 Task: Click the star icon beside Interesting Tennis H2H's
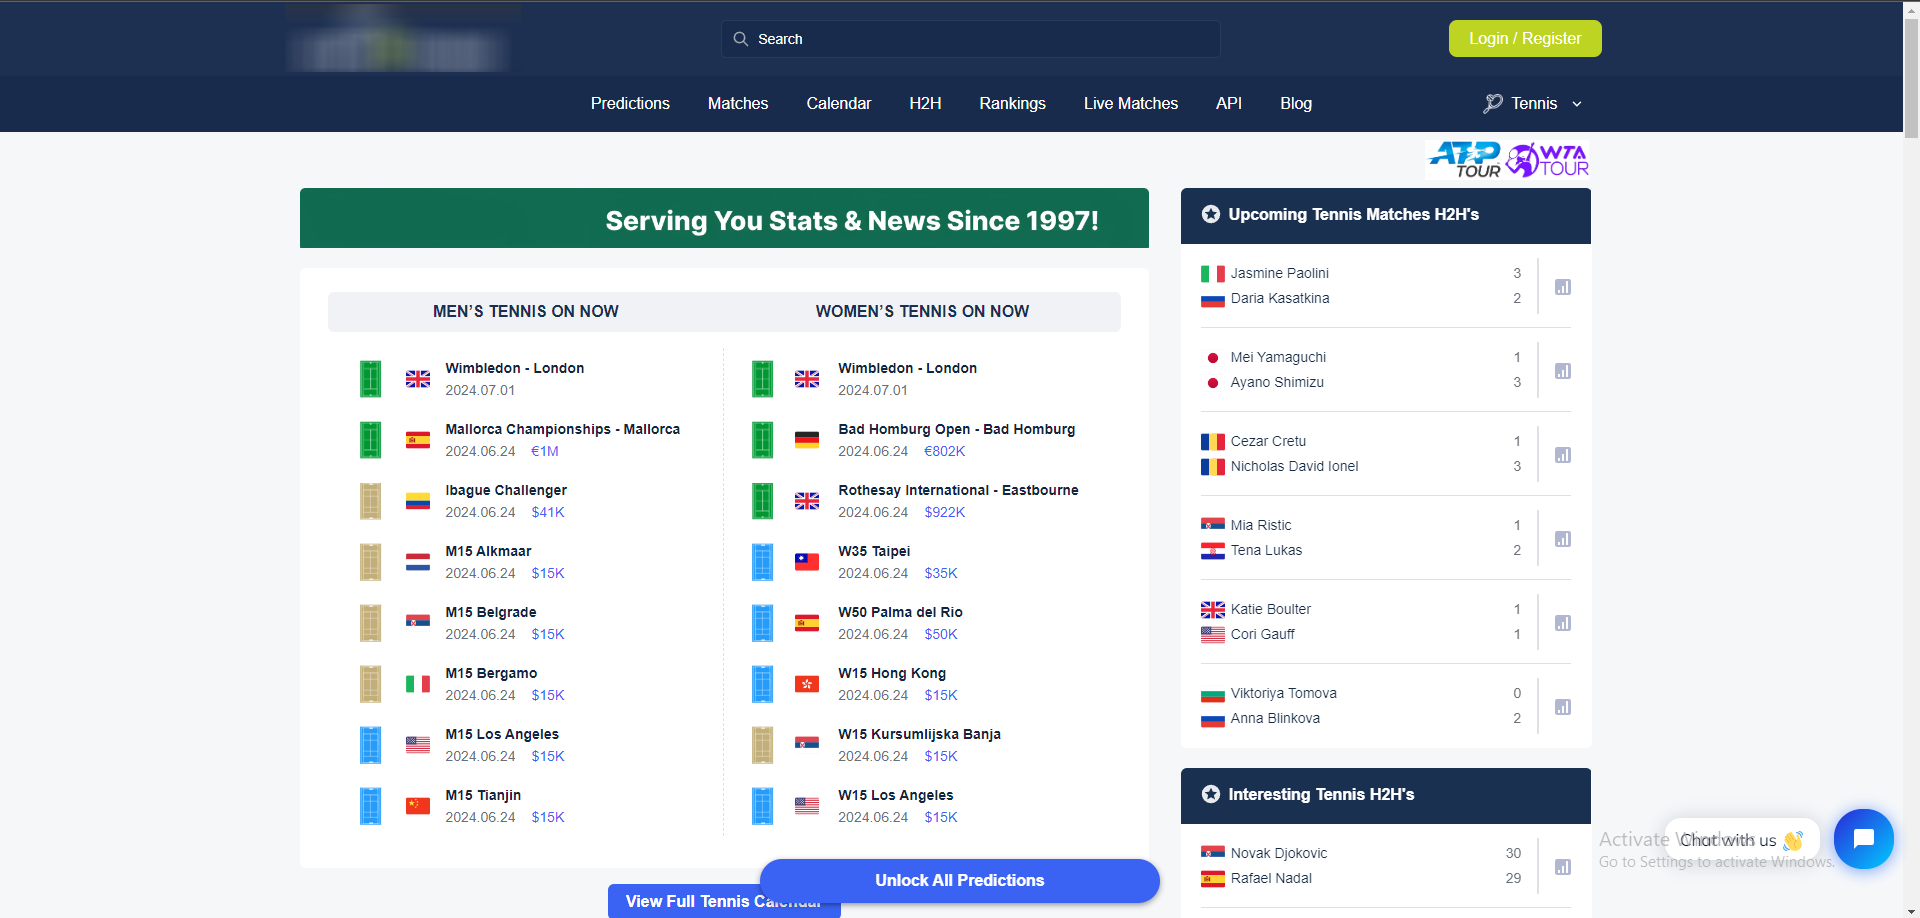tap(1211, 794)
